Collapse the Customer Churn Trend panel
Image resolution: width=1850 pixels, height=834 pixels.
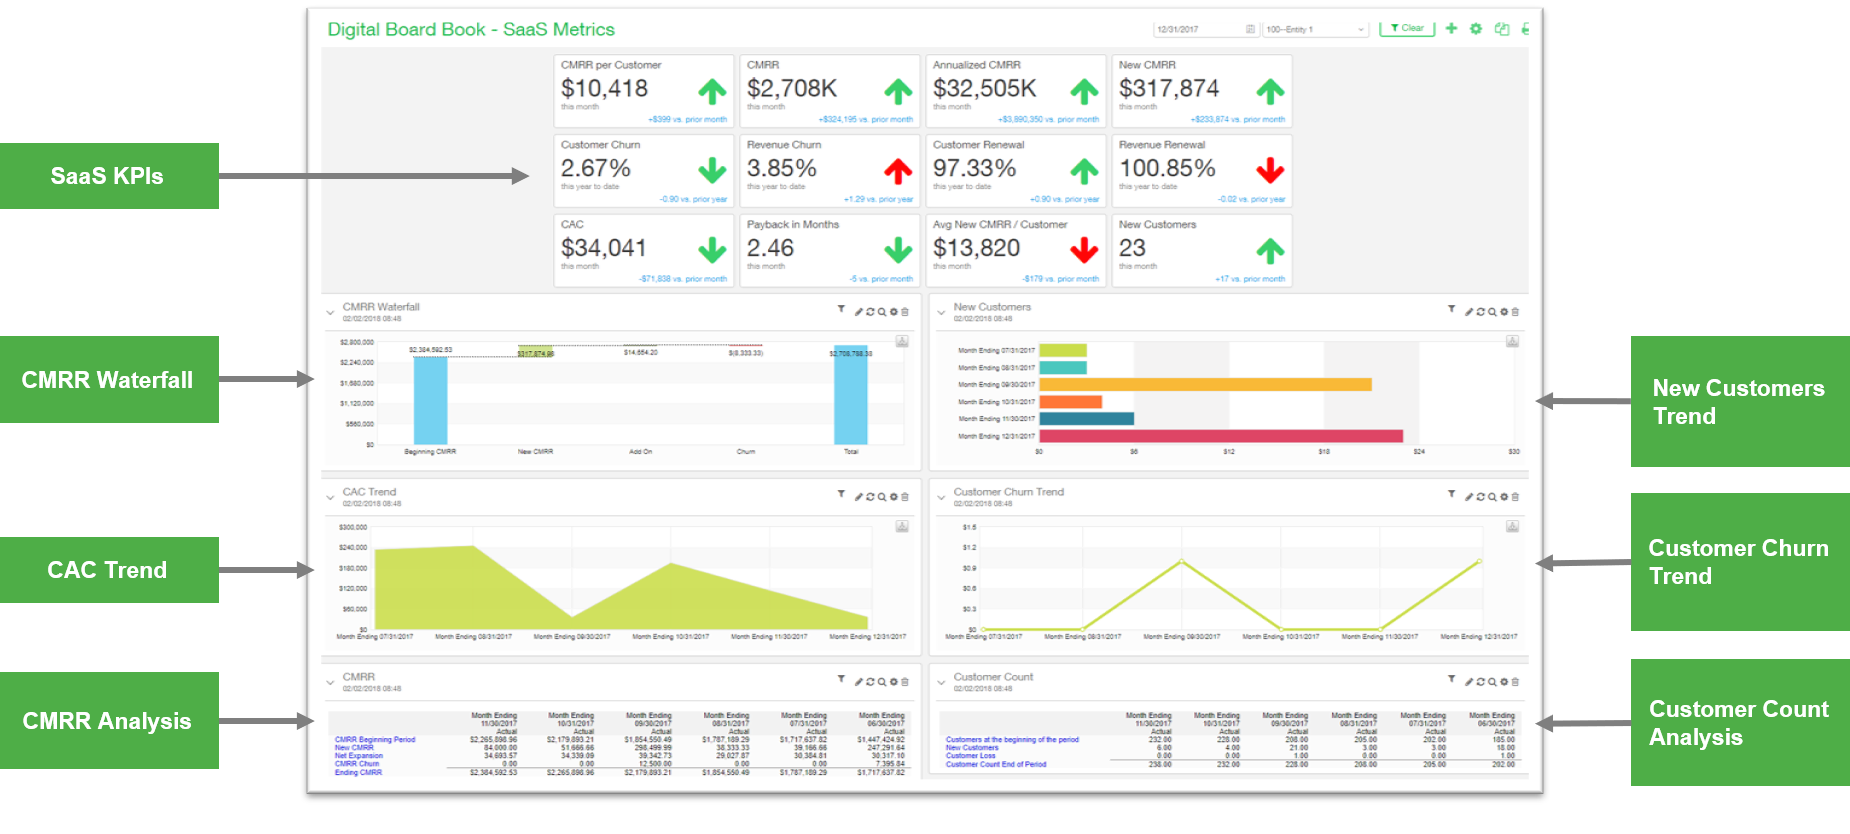pos(941,498)
